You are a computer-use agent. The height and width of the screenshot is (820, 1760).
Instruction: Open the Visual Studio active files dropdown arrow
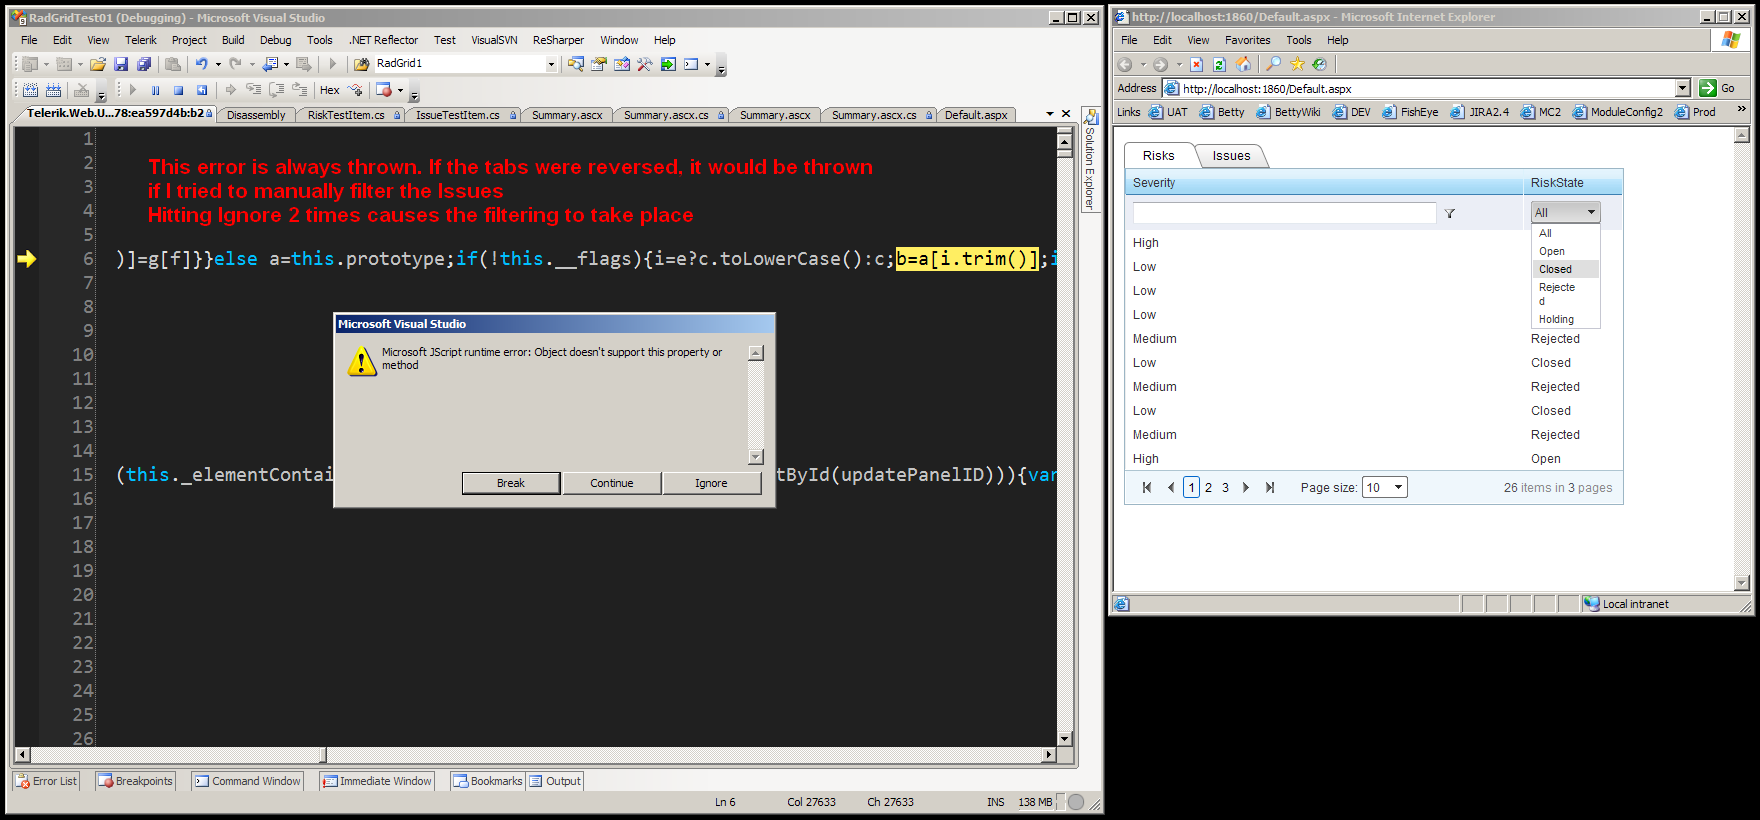1050,114
